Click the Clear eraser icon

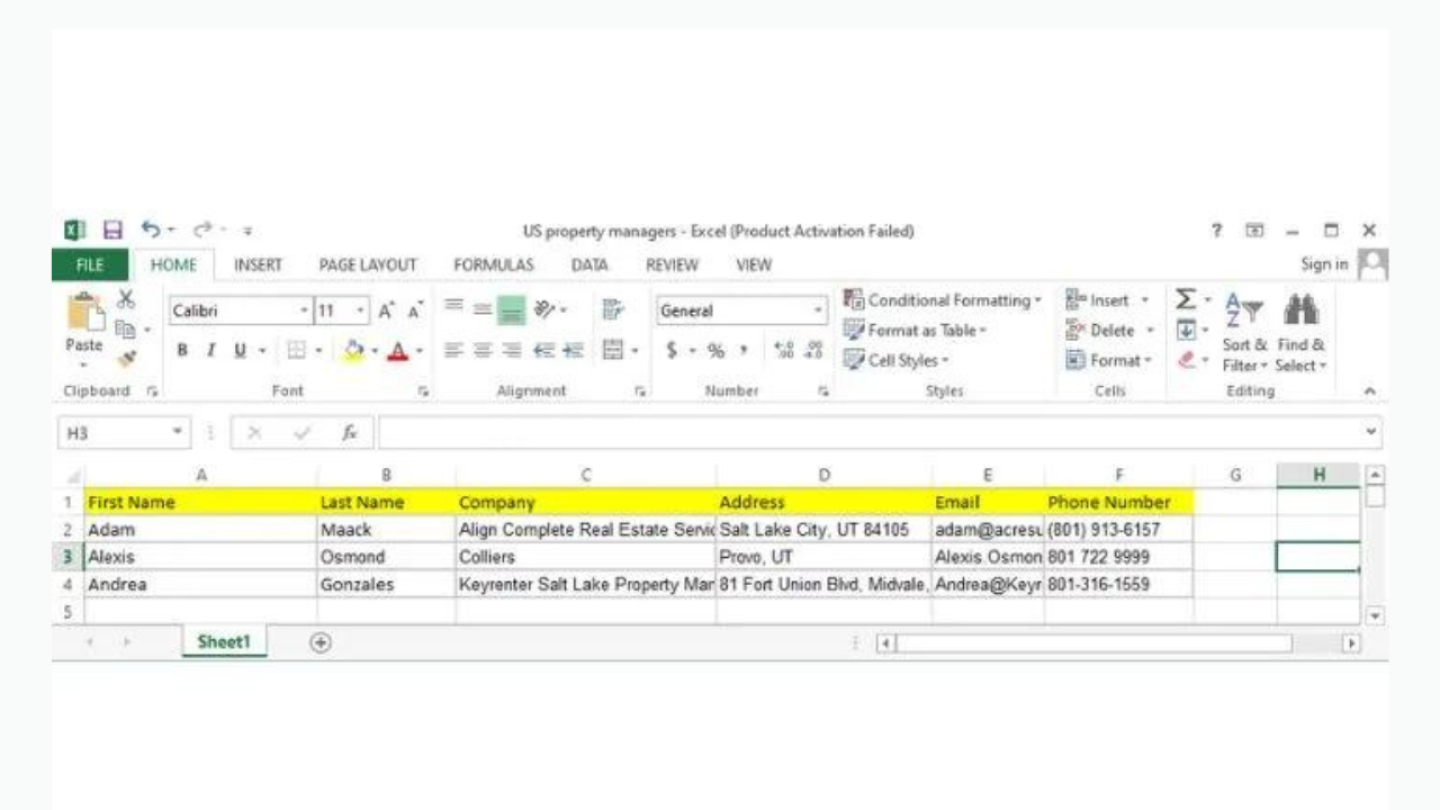click(x=1187, y=359)
